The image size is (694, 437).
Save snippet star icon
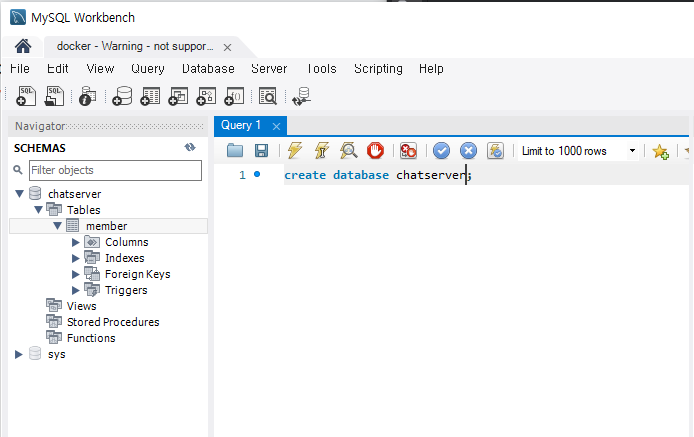point(660,151)
